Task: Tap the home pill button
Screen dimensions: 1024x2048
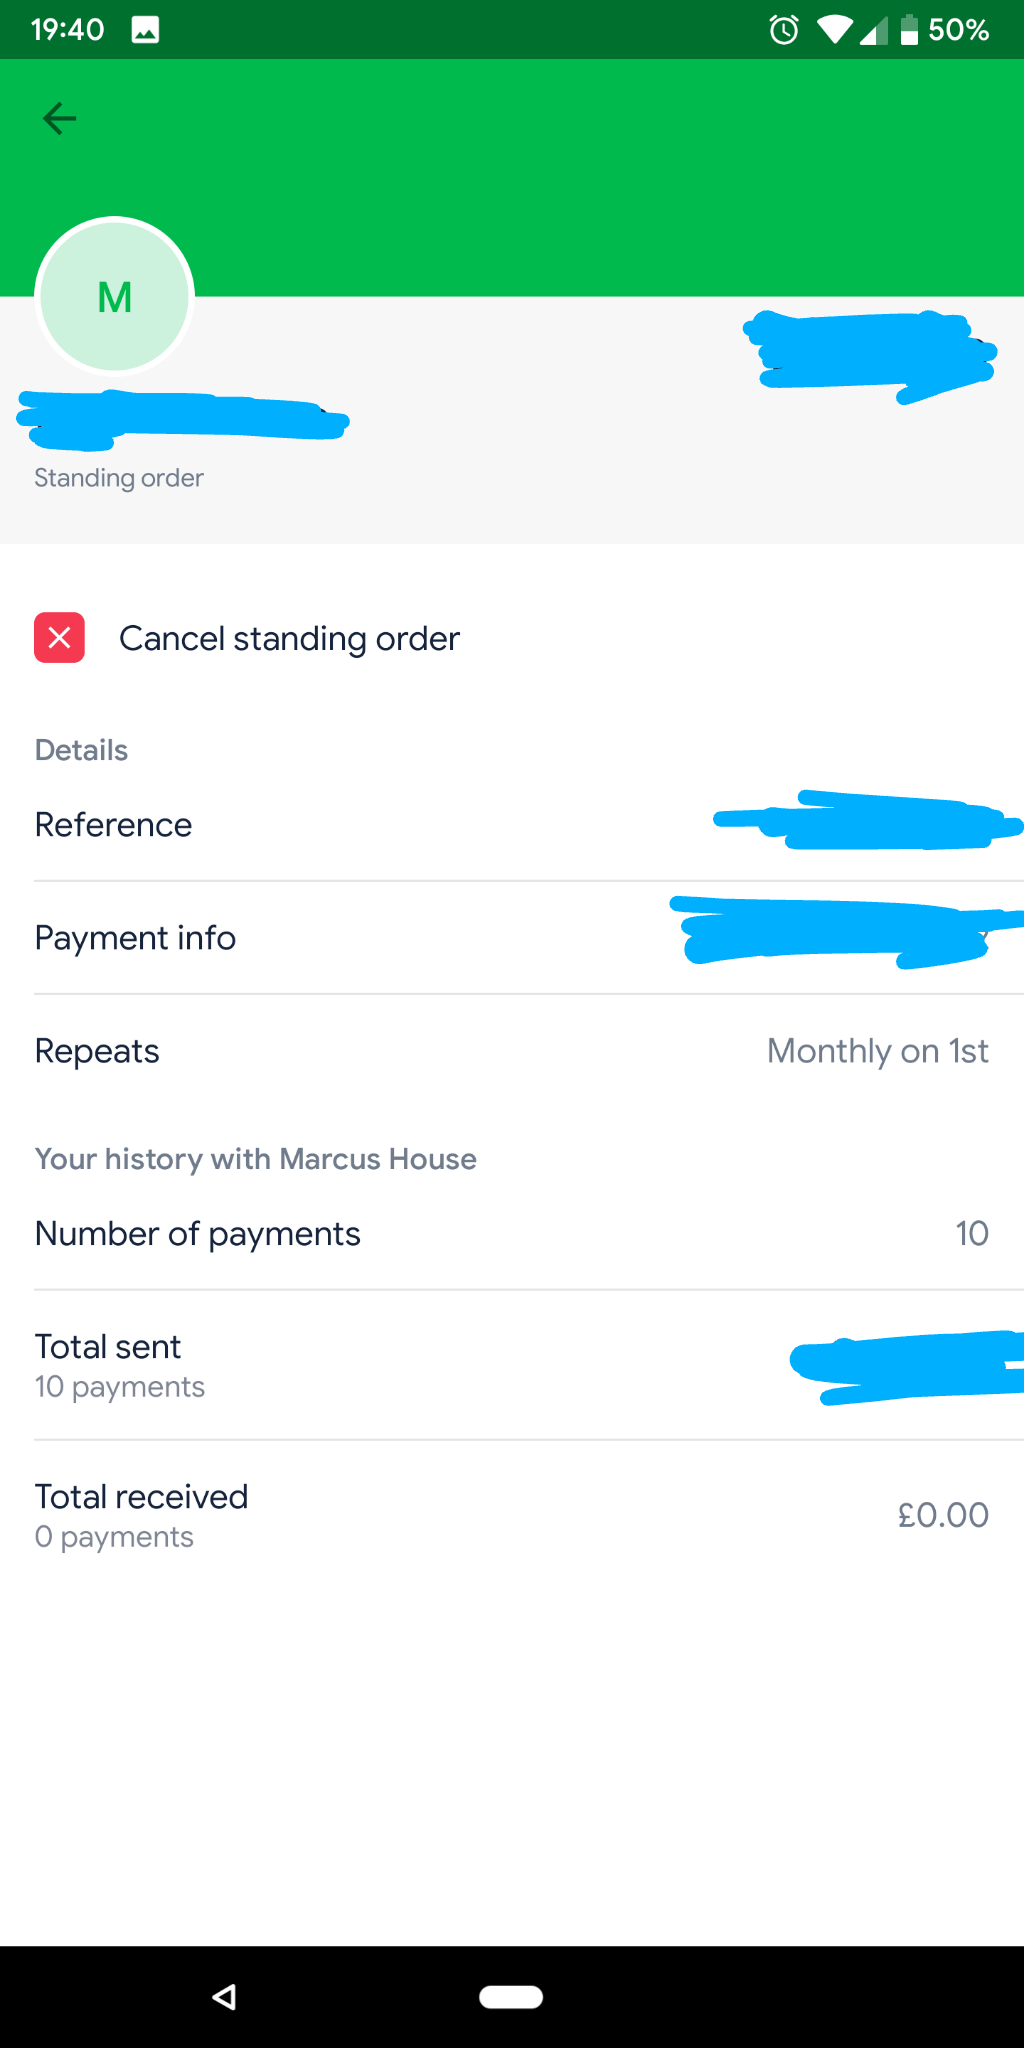Action: (511, 1997)
